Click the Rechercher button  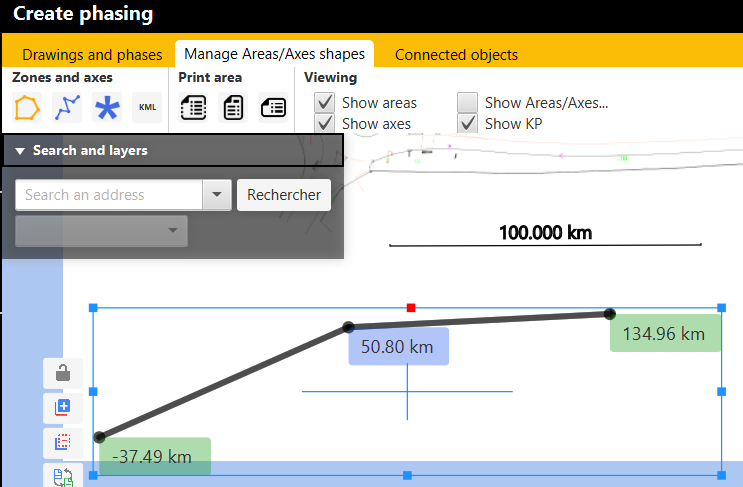click(x=284, y=195)
